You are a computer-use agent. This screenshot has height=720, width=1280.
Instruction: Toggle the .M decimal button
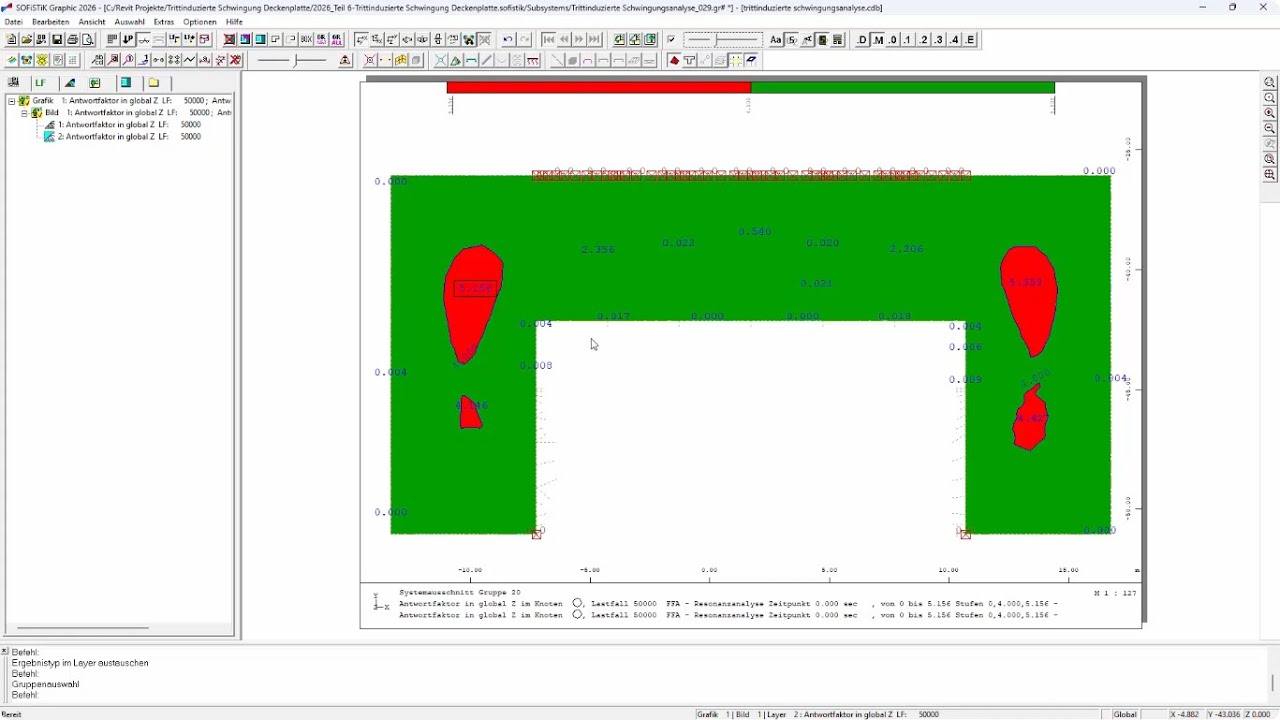(x=878, y=40)
